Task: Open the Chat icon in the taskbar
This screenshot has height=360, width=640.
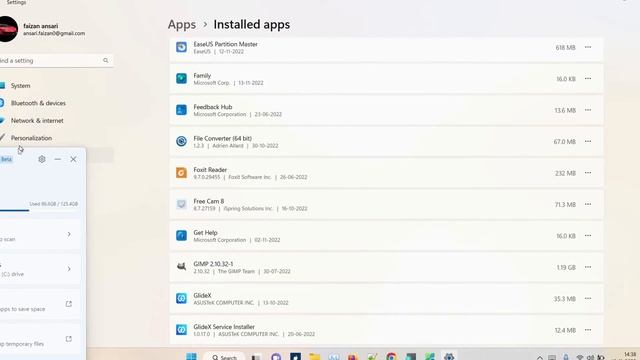Action: [276, 357]
